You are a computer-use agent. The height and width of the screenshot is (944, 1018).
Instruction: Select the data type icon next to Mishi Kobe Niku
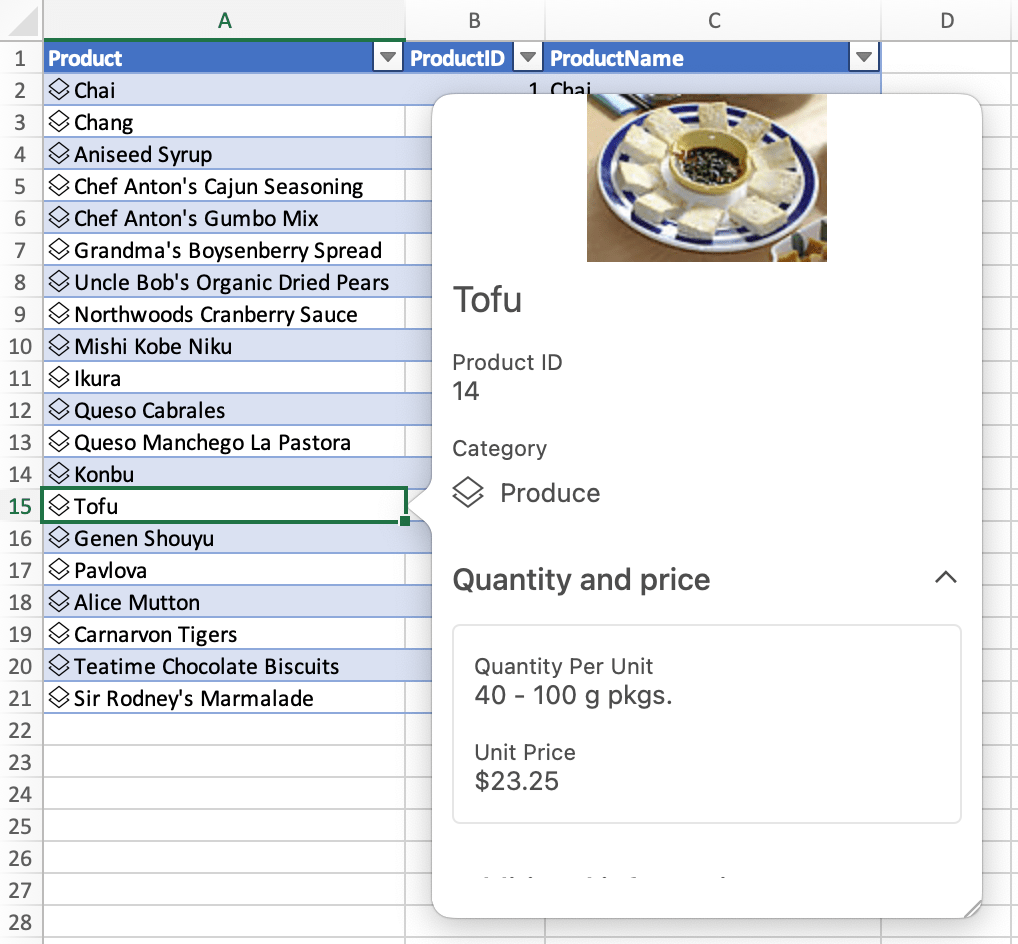(59, 346)
